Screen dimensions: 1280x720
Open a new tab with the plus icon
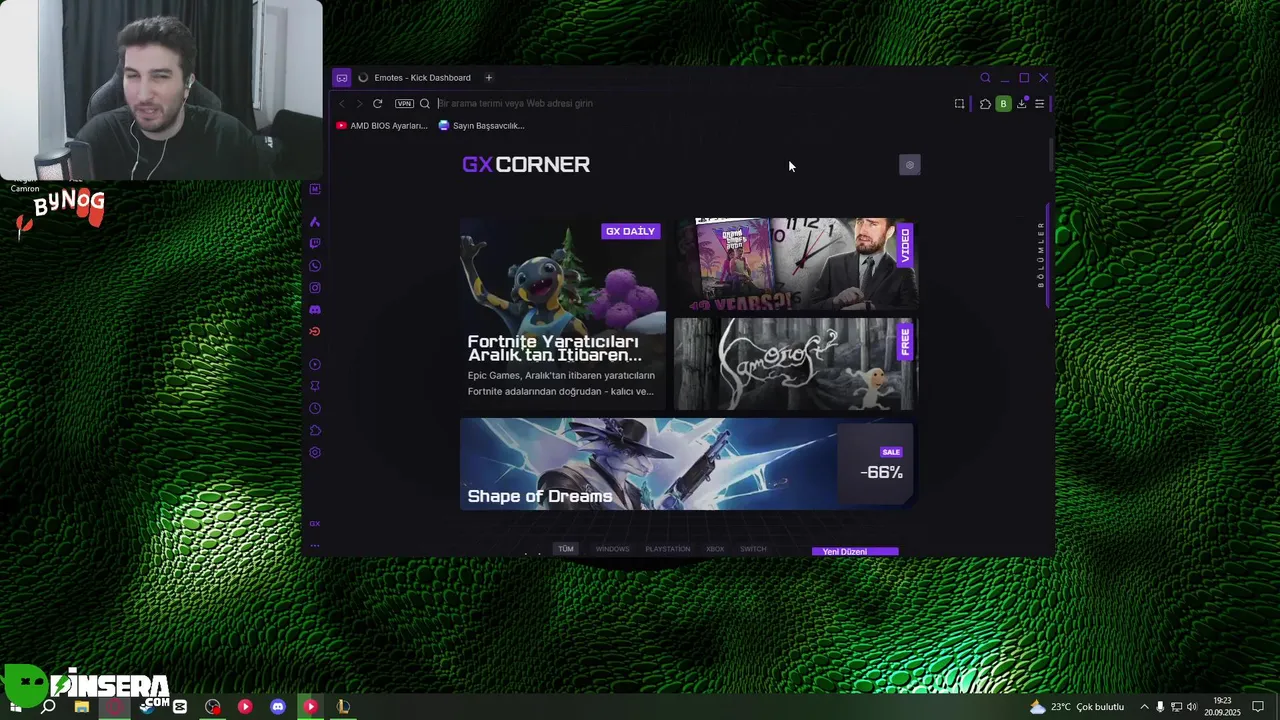(489, 78)
